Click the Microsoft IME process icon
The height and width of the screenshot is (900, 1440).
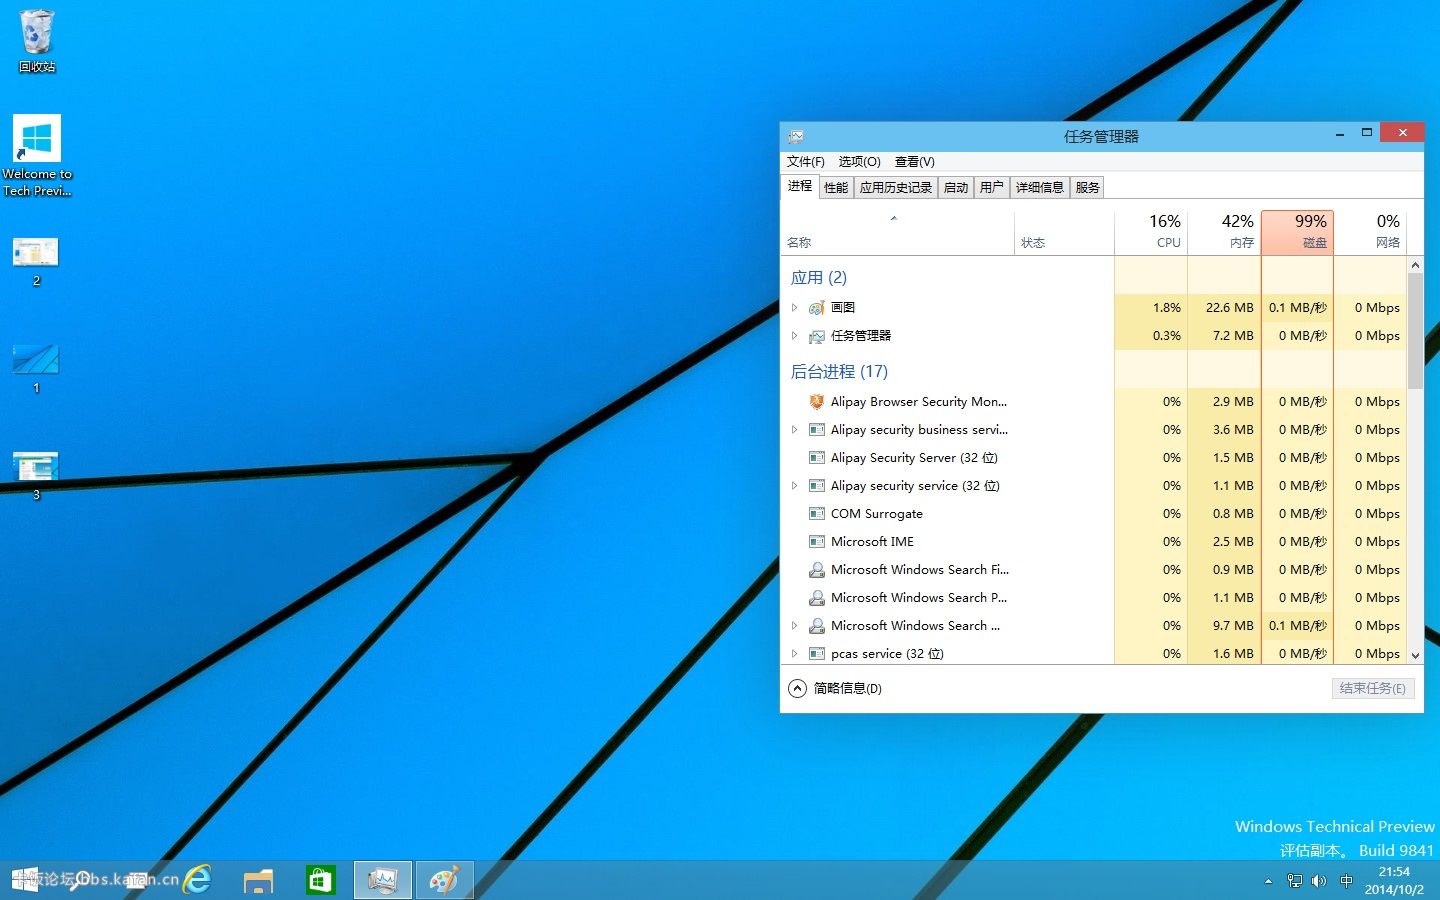coord(817,542)
